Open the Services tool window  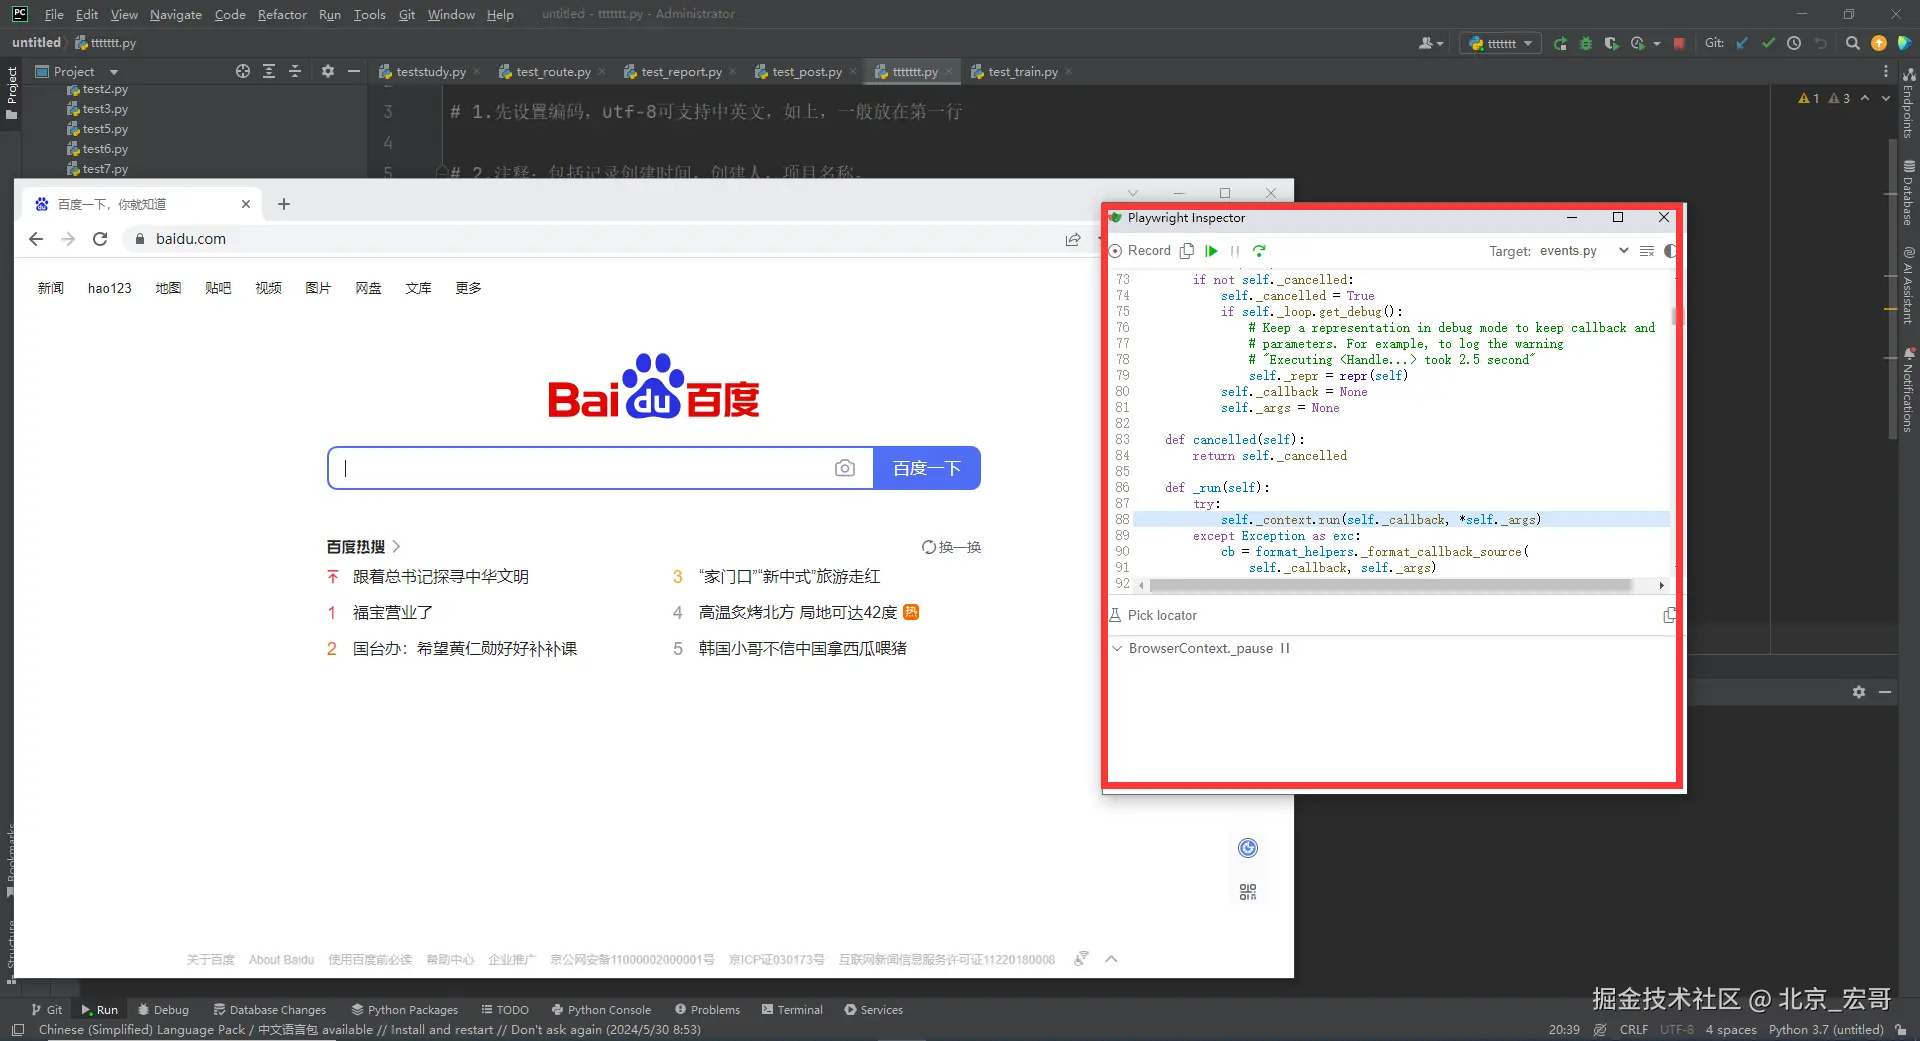point(873,1010)
